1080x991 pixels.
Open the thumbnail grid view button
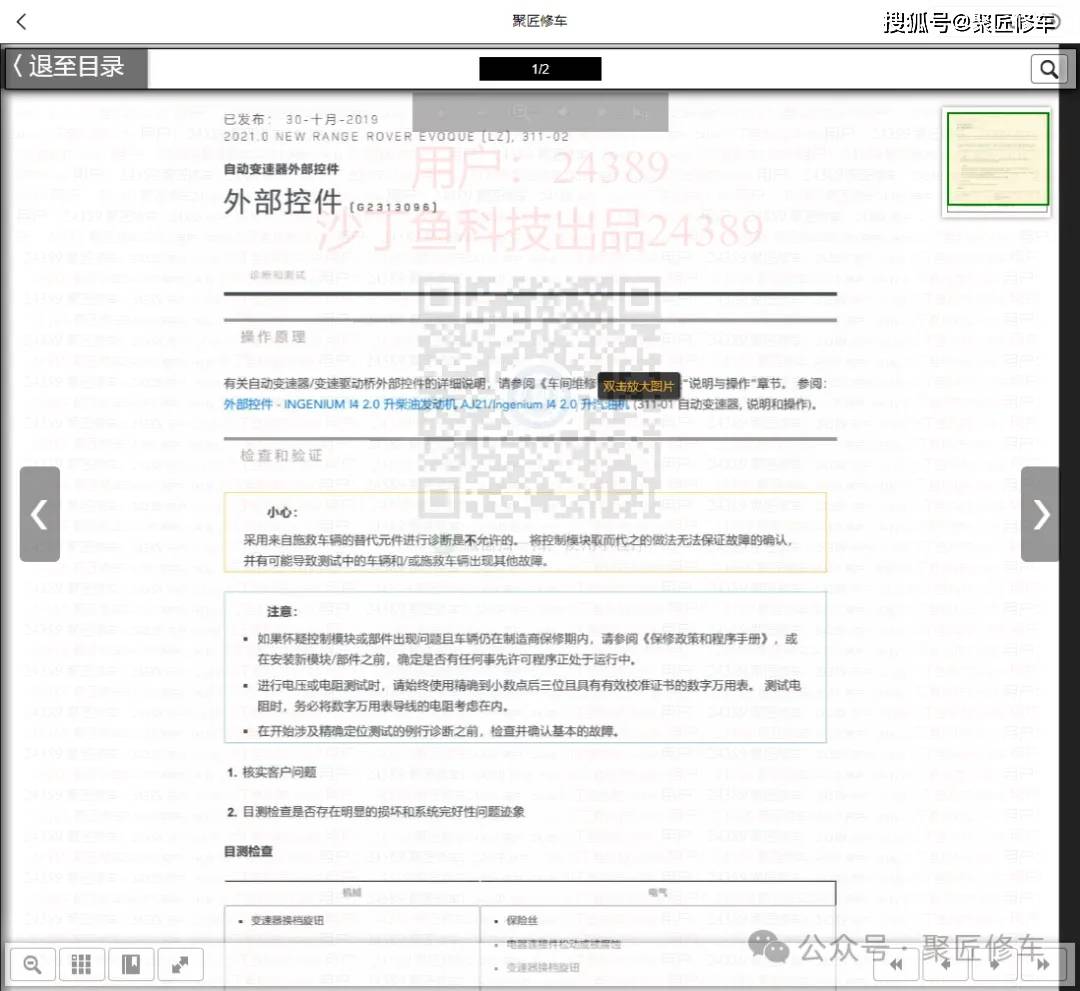coord(81,963)
